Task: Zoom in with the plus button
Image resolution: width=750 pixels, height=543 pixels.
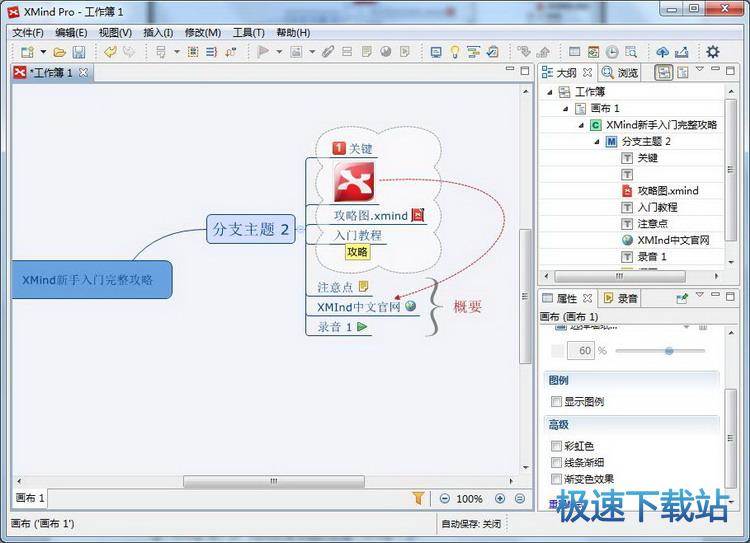Action: click(500, 499)
